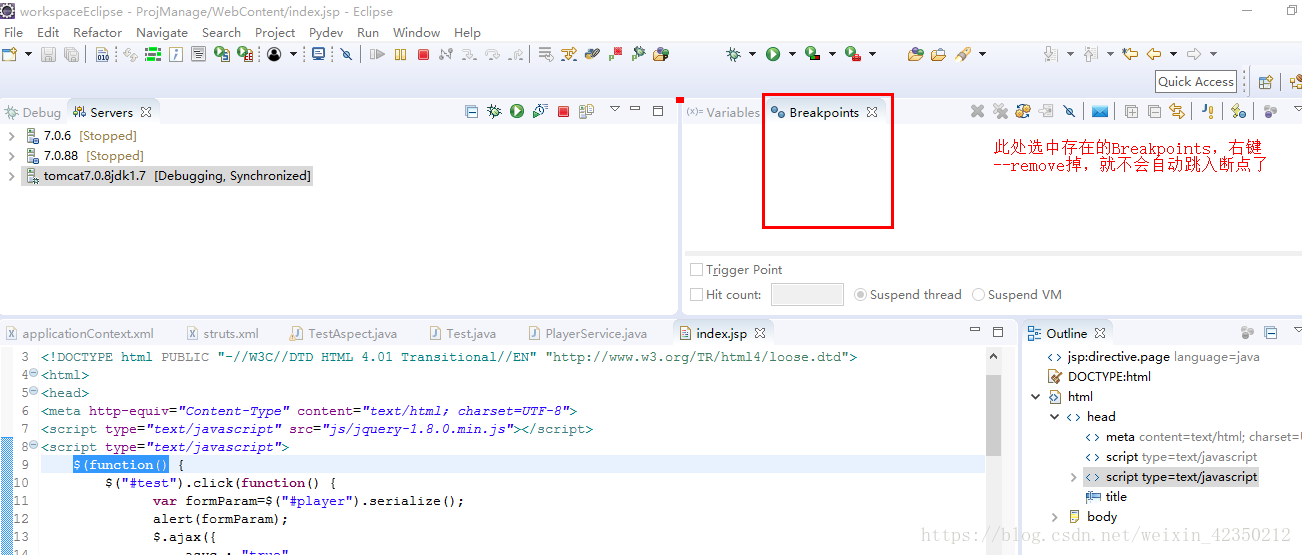The image size is (1302, 555).
Task: Click the Skip All Breakpoints icon in main toolbar
Action: 346,54
